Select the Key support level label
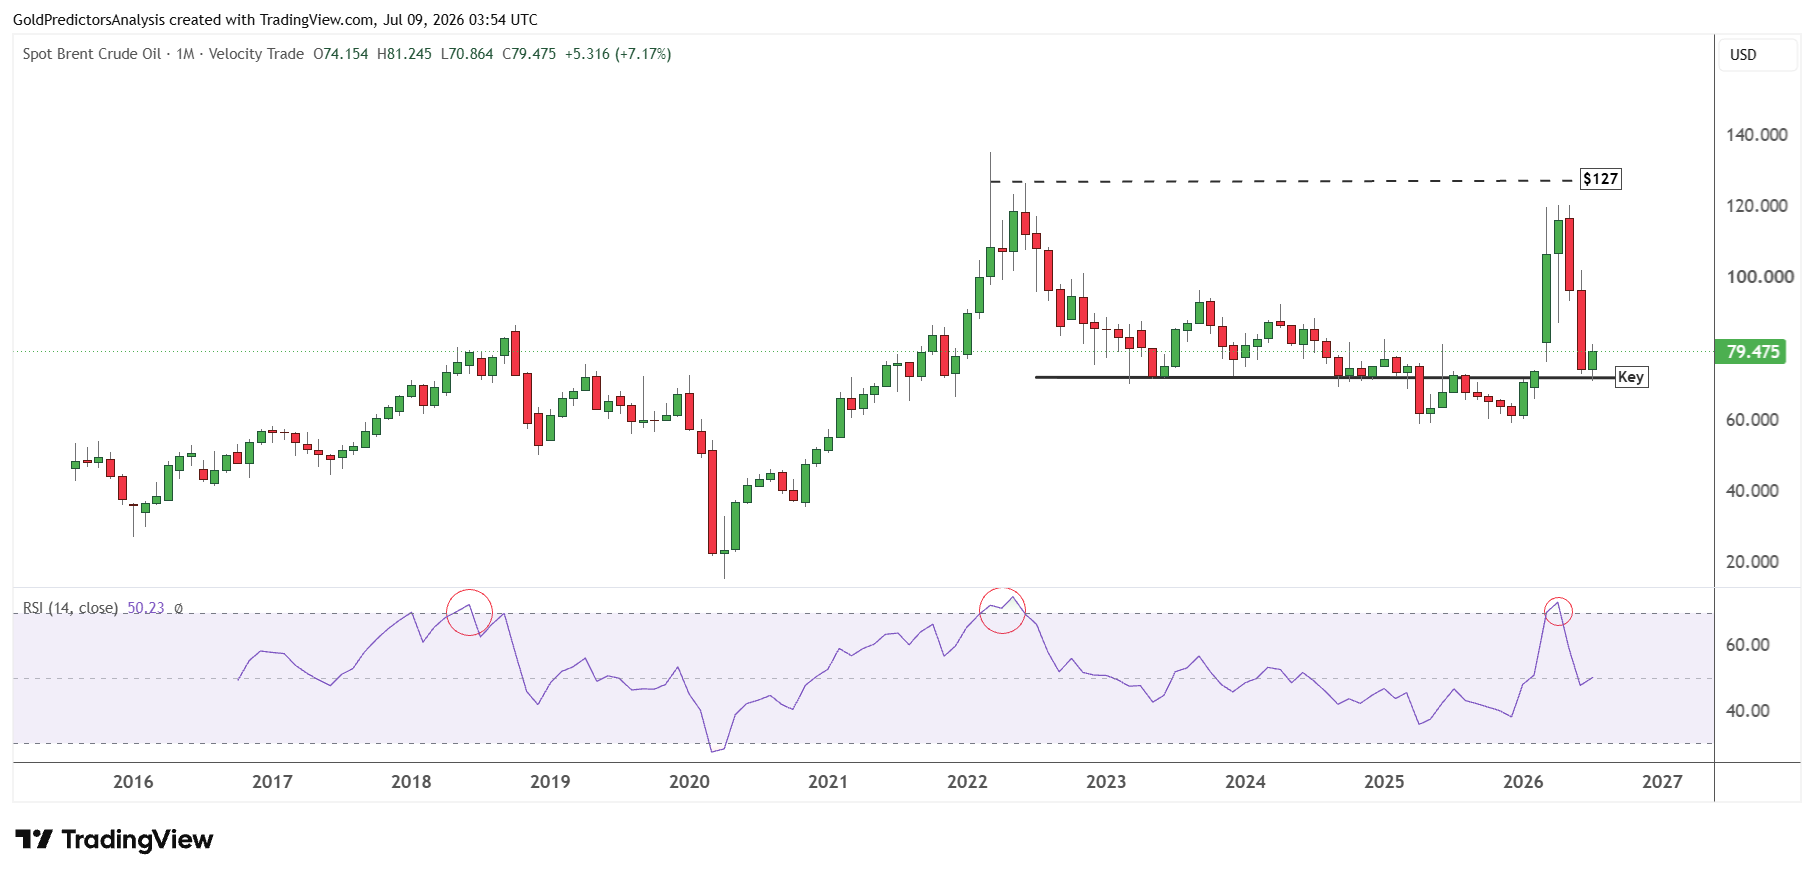 (1631, 377)
